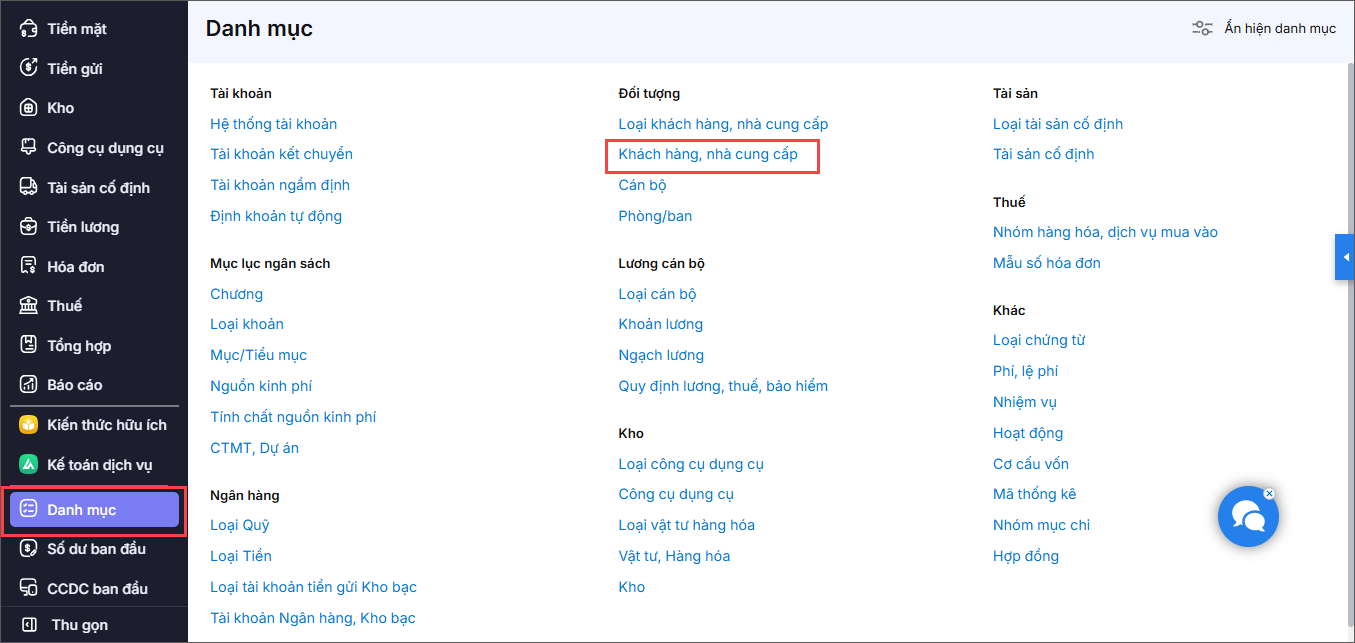Close the chat bubble with small X
Viewport: 1355px width, 643px height.
pyautogui.click(x=1269, y=493)
